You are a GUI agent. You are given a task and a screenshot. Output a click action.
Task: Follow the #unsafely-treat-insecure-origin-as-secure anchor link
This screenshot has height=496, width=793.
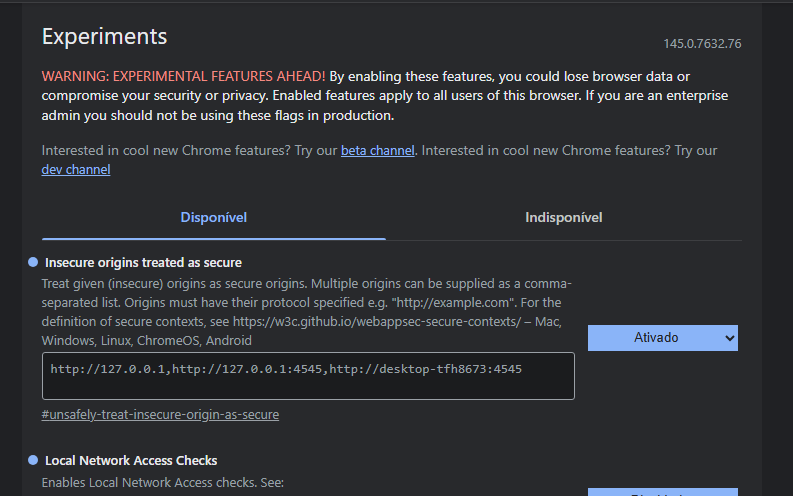point(160,414)
